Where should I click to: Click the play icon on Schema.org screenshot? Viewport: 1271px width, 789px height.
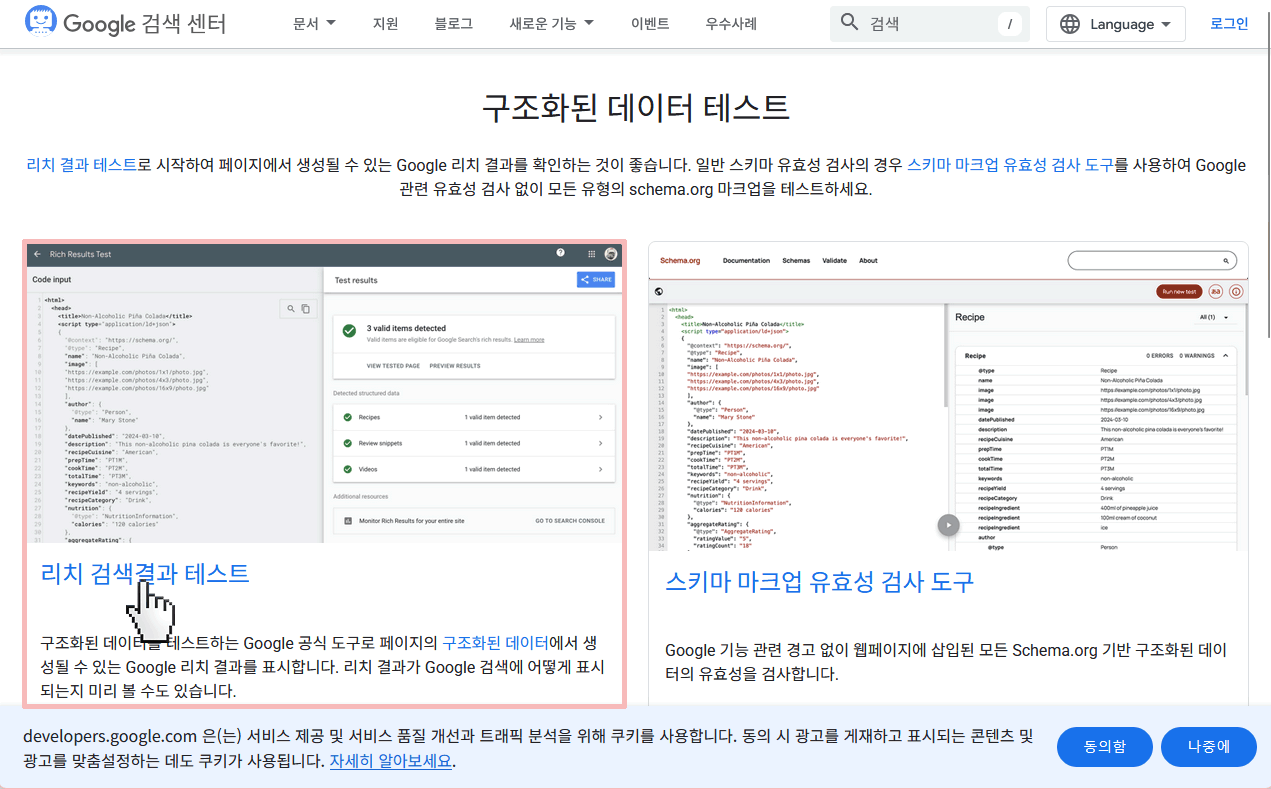pyautogui.click(x=948, y=525)
